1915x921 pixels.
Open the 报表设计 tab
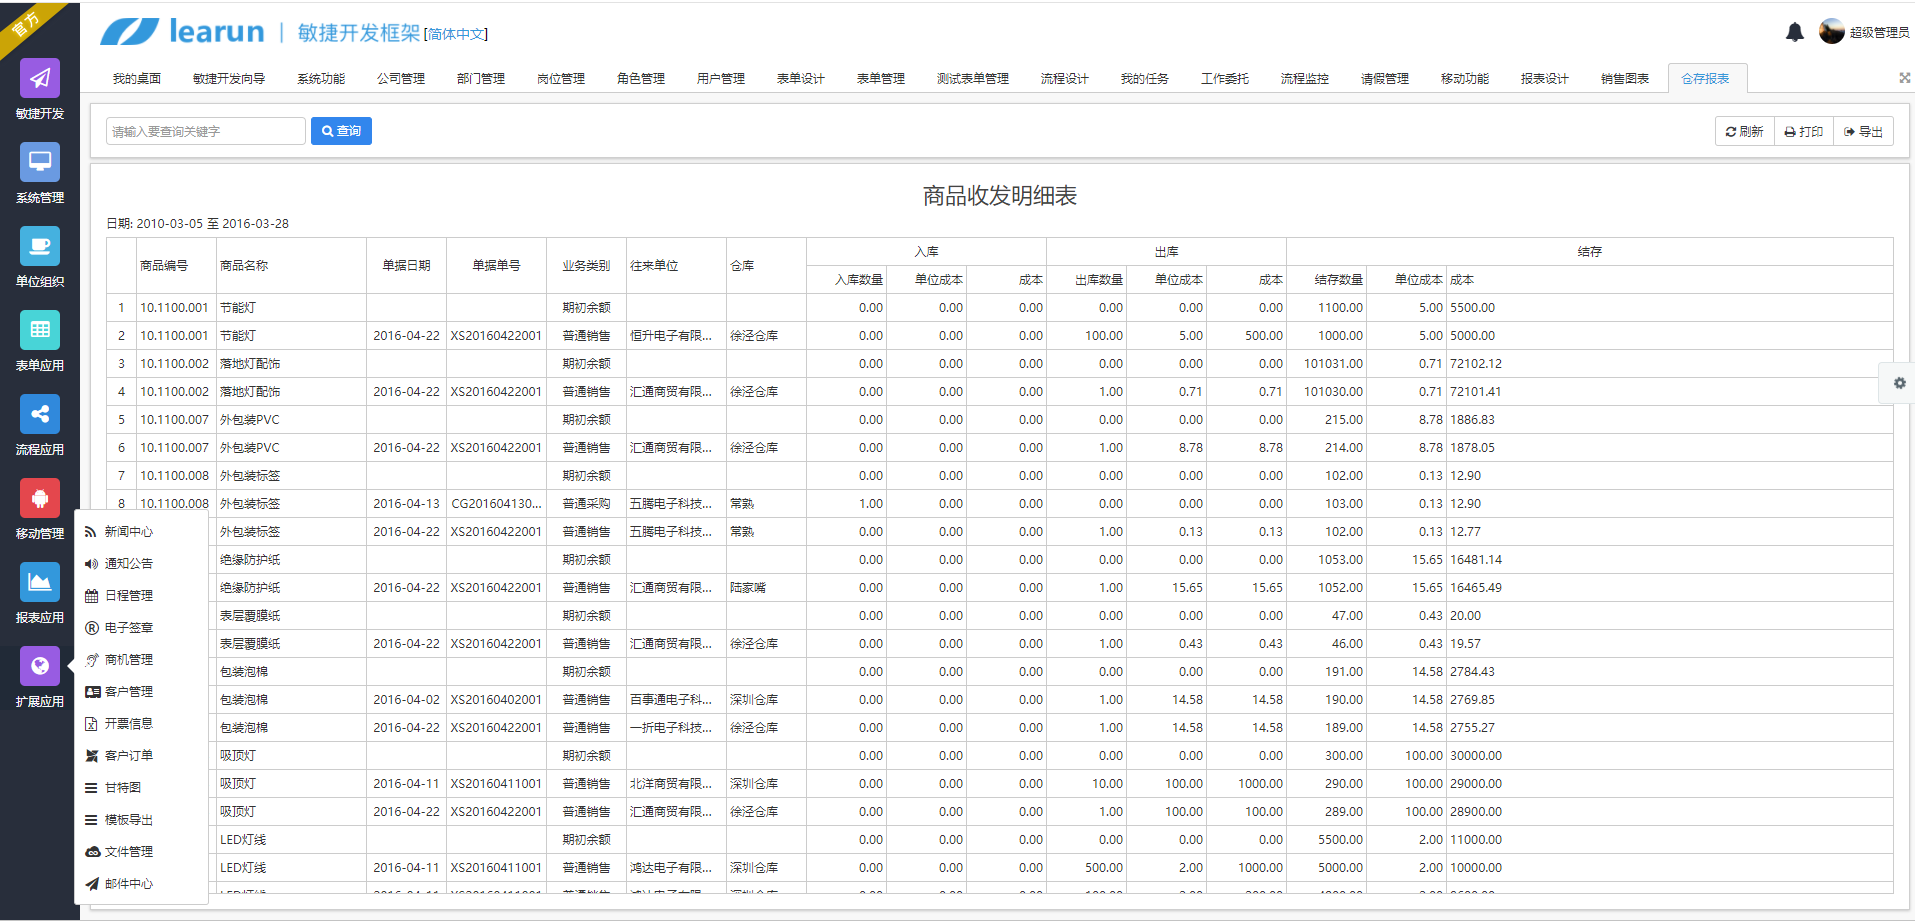tap(1543, 78)
